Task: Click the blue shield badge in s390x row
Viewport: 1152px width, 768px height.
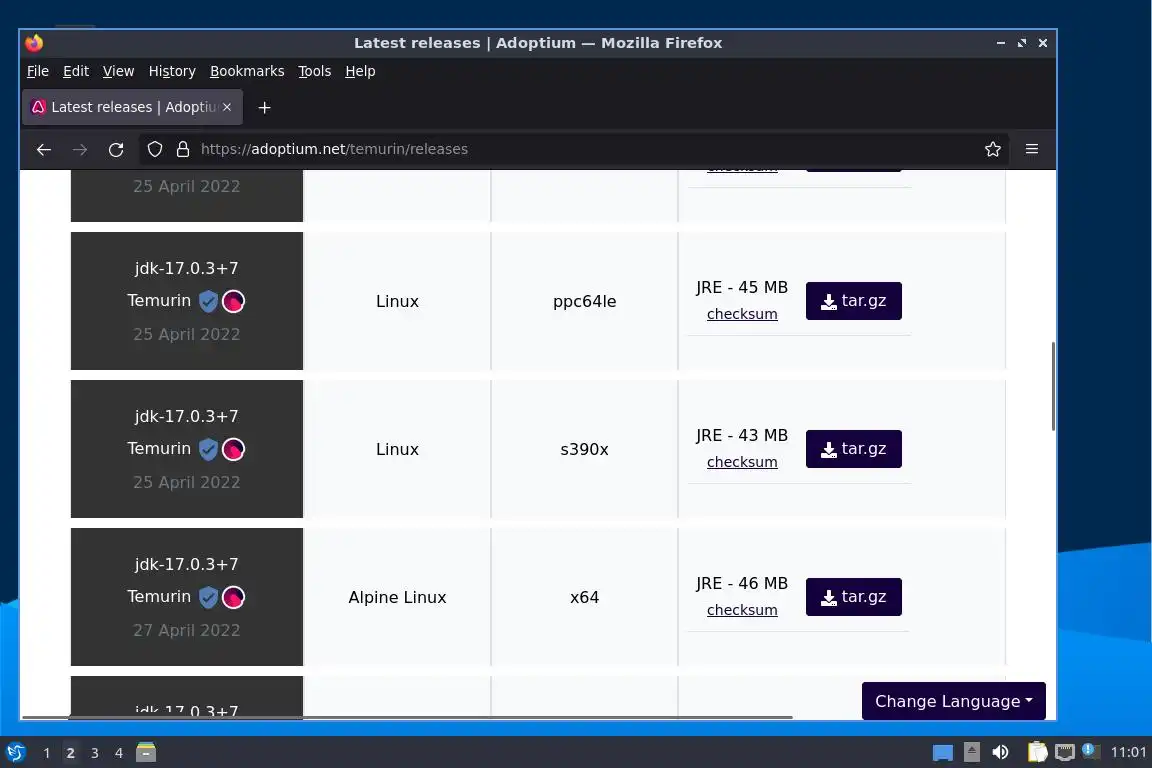Action: click(209, 449)
